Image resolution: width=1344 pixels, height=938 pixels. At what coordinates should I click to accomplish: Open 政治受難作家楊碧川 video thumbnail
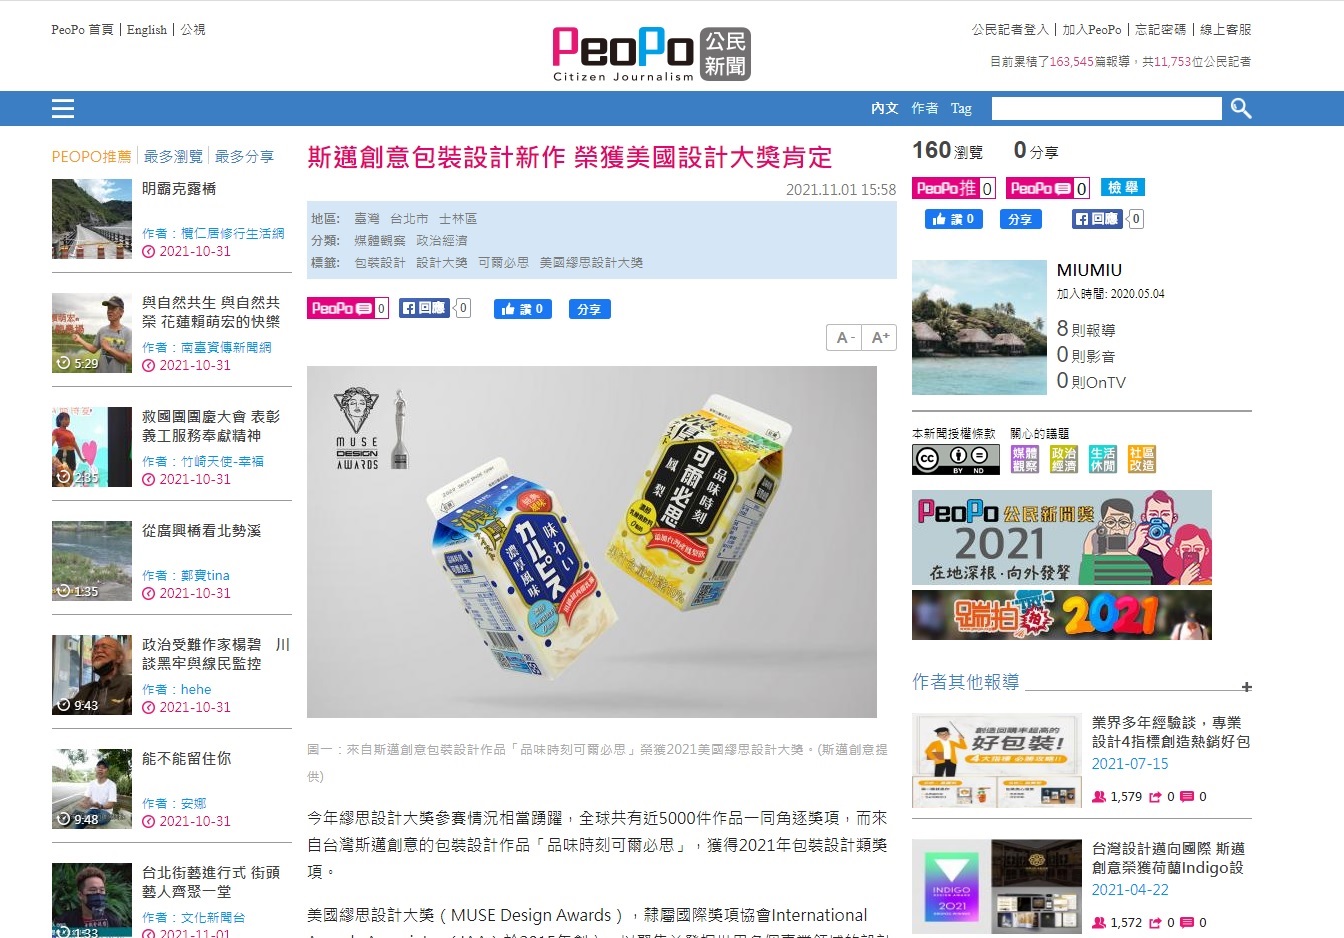(92, 675)
